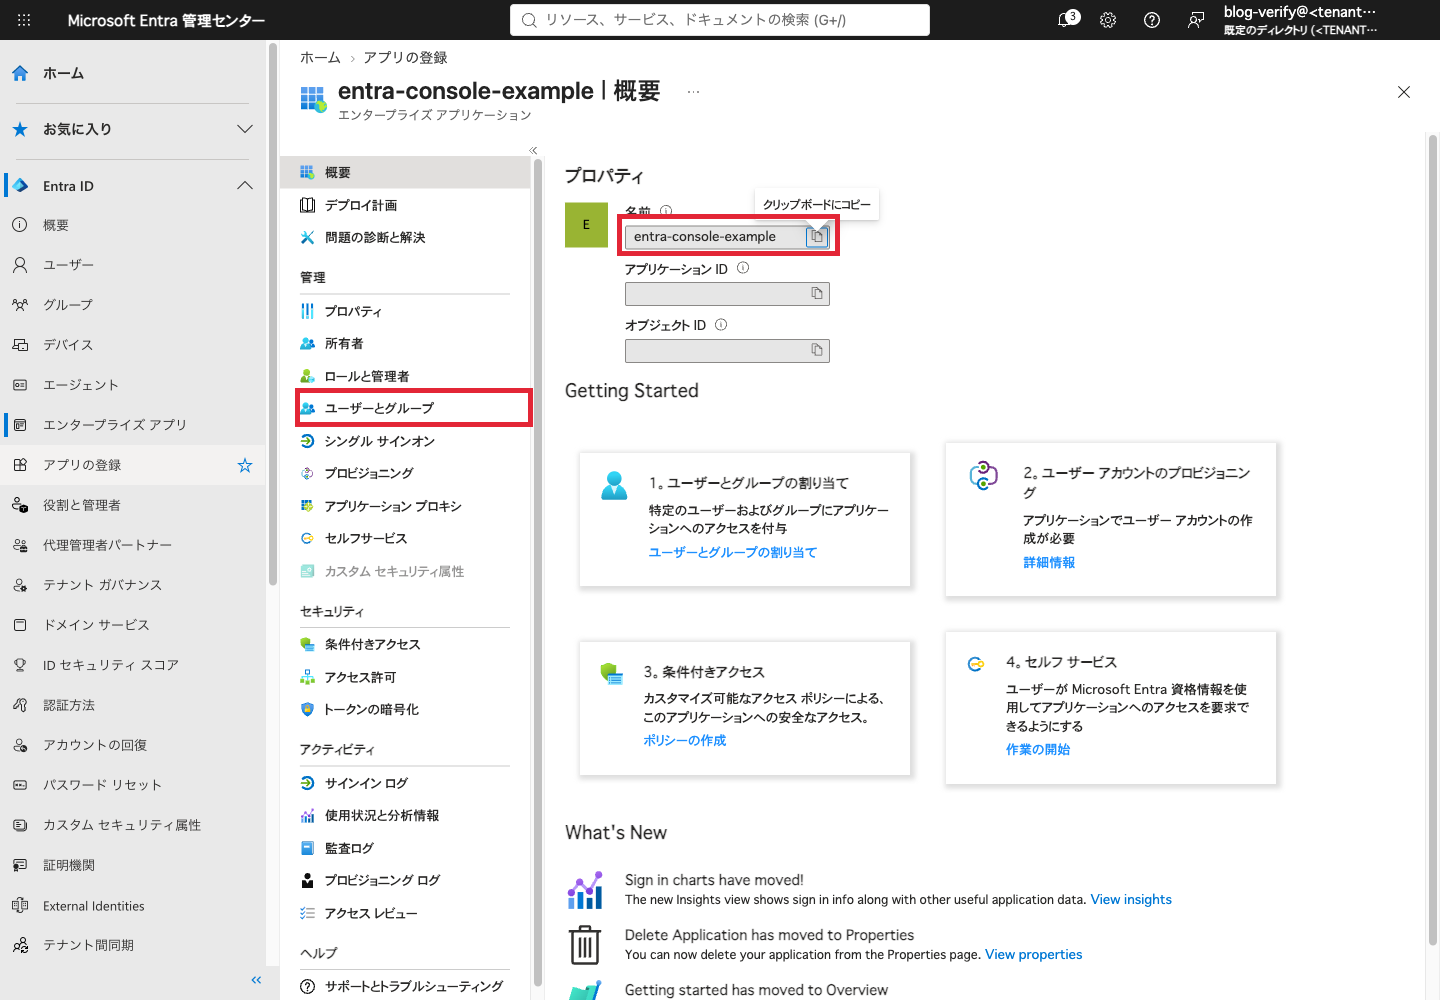Expand the お気に入り section
This screenshot has width=1440, height=1000.
[x=245, y=129]
